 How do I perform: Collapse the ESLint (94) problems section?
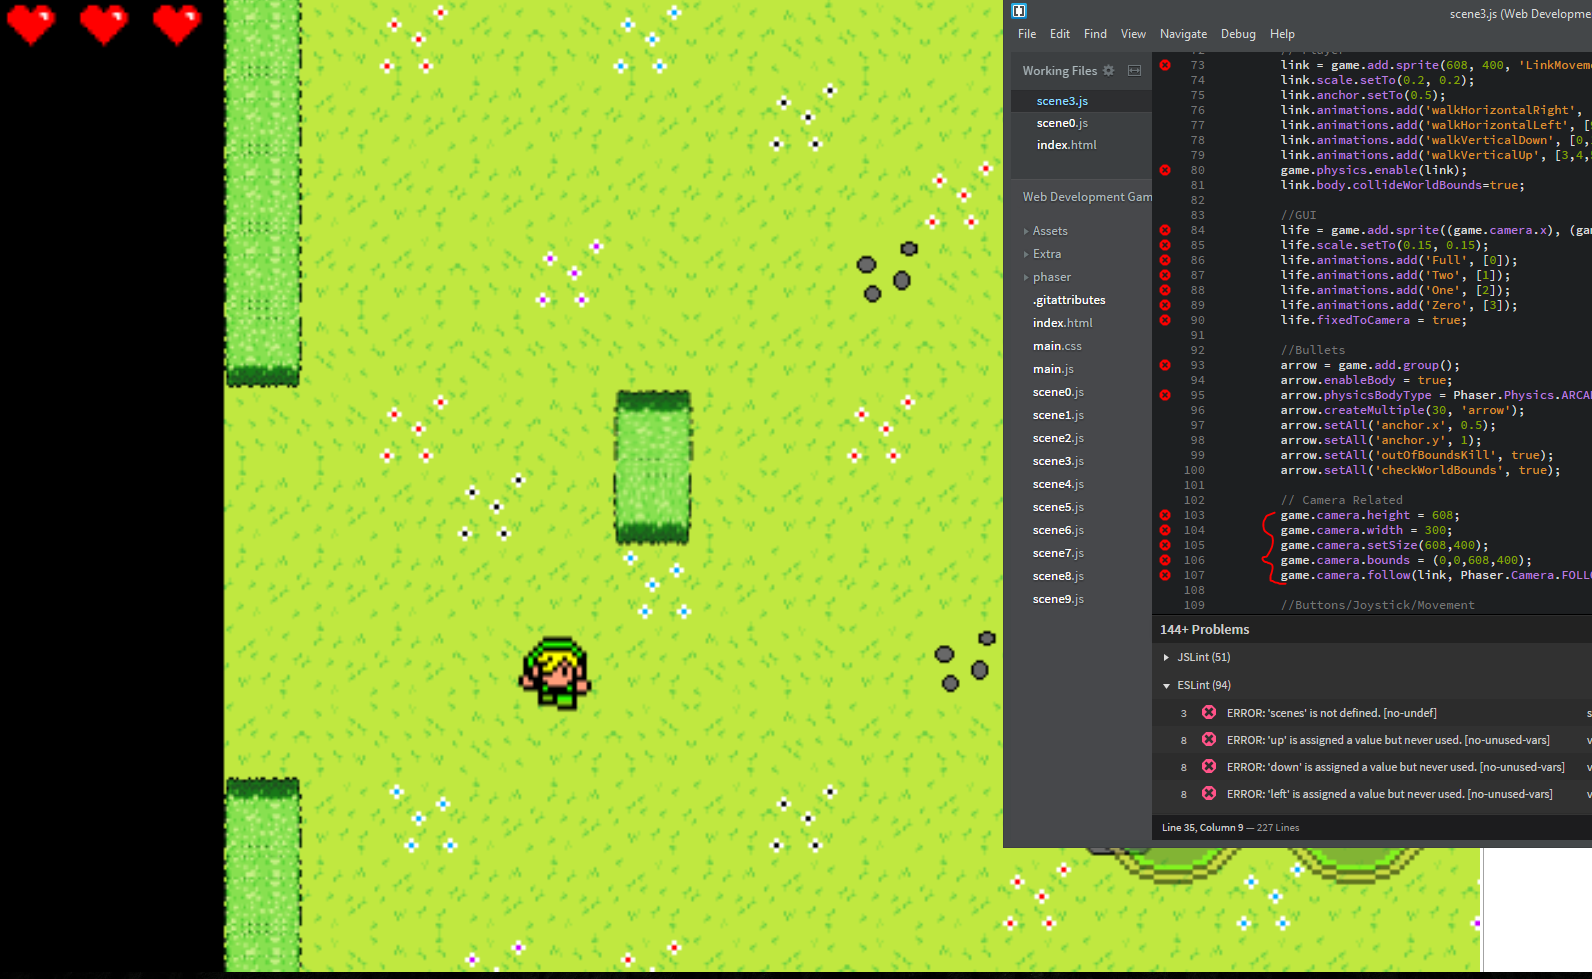(1166, 685)
